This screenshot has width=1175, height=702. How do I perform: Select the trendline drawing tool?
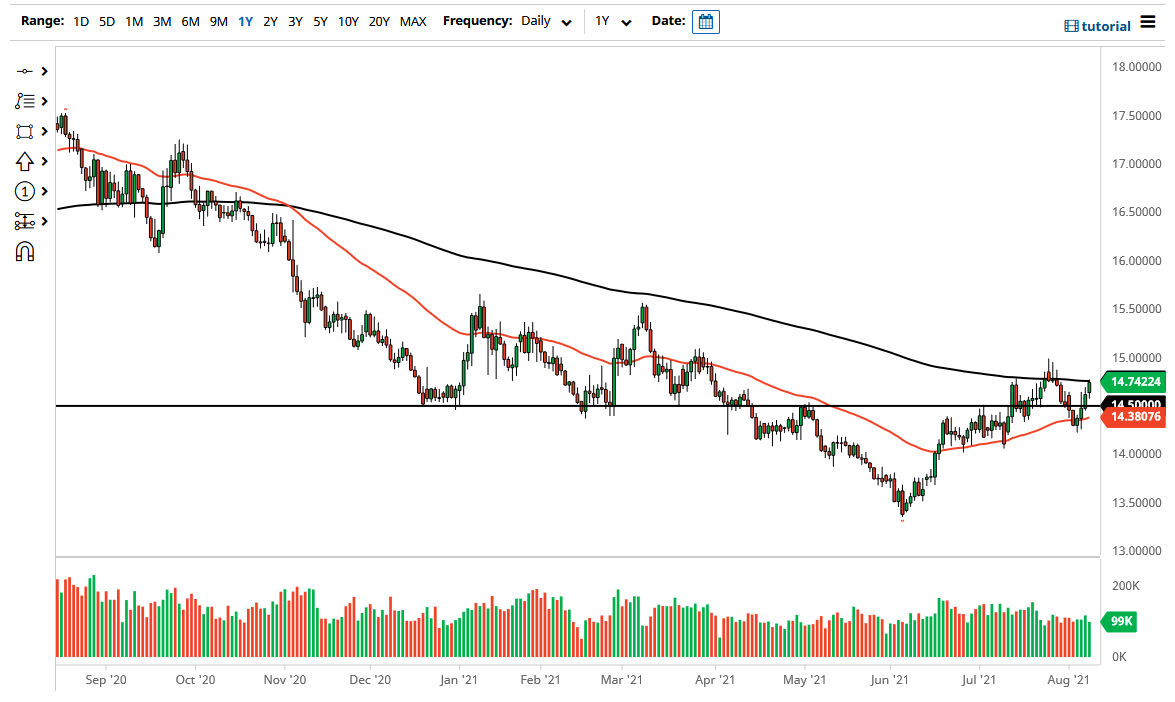coord(24,71)
